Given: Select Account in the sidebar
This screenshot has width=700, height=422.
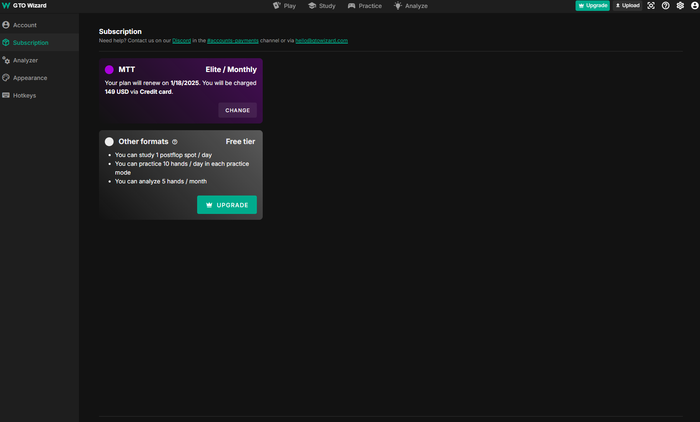Looking at the screenshot, I should click(x=39, y=25).
